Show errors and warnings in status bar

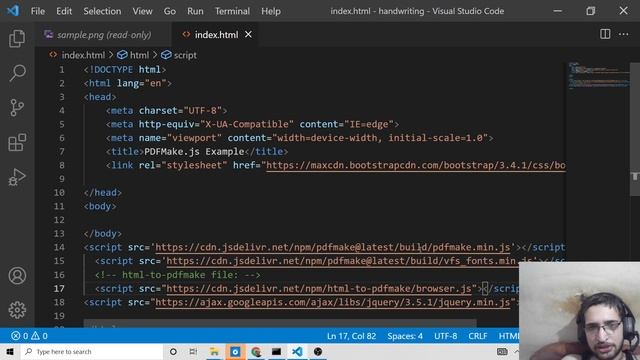(x=29, y=336)
